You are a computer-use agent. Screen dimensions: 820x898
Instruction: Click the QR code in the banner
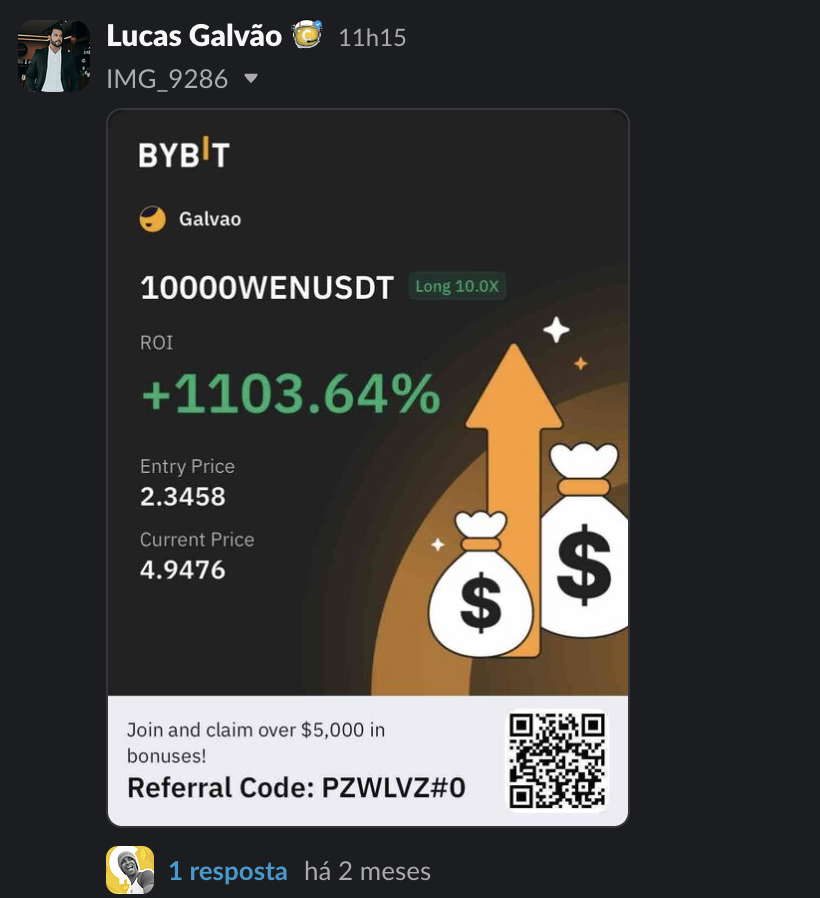(557, 760)
